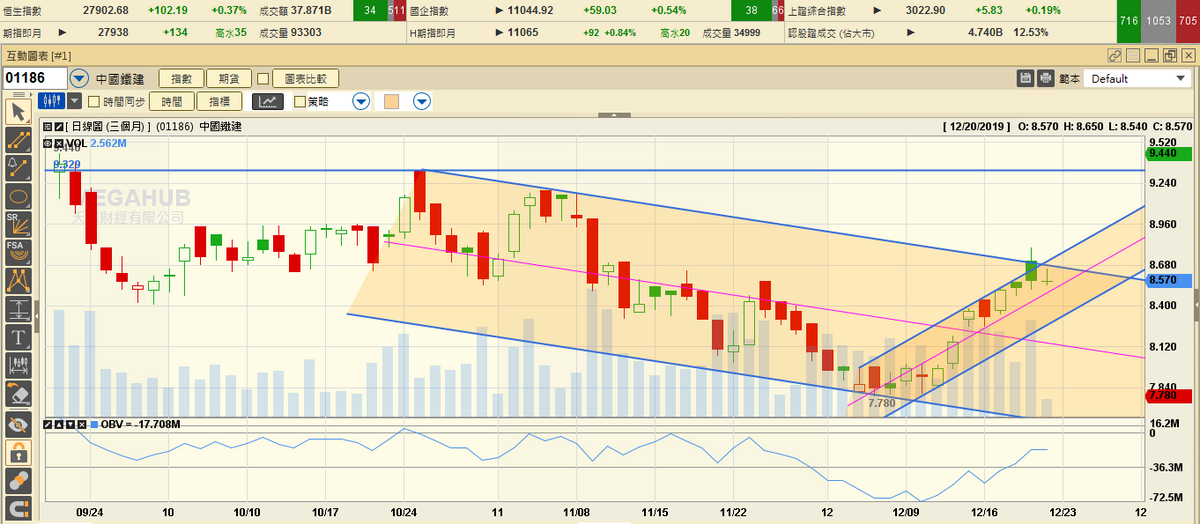Edit the OBV indicator settings
The image size is (1200, 524).
pyautogui.click(x=47, y=424)
